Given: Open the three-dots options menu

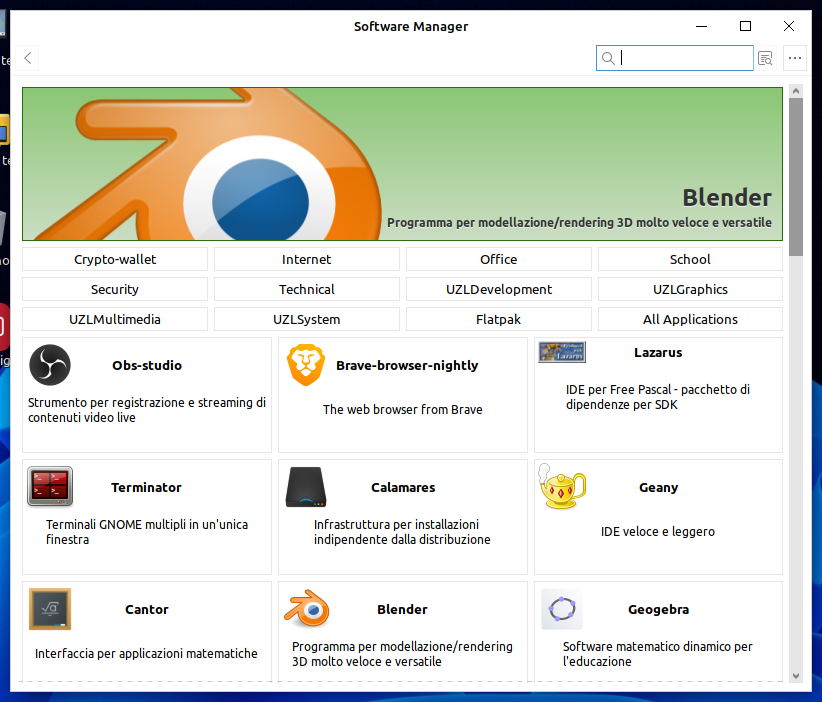Looking at the screenshot, I should coord(795,58).
